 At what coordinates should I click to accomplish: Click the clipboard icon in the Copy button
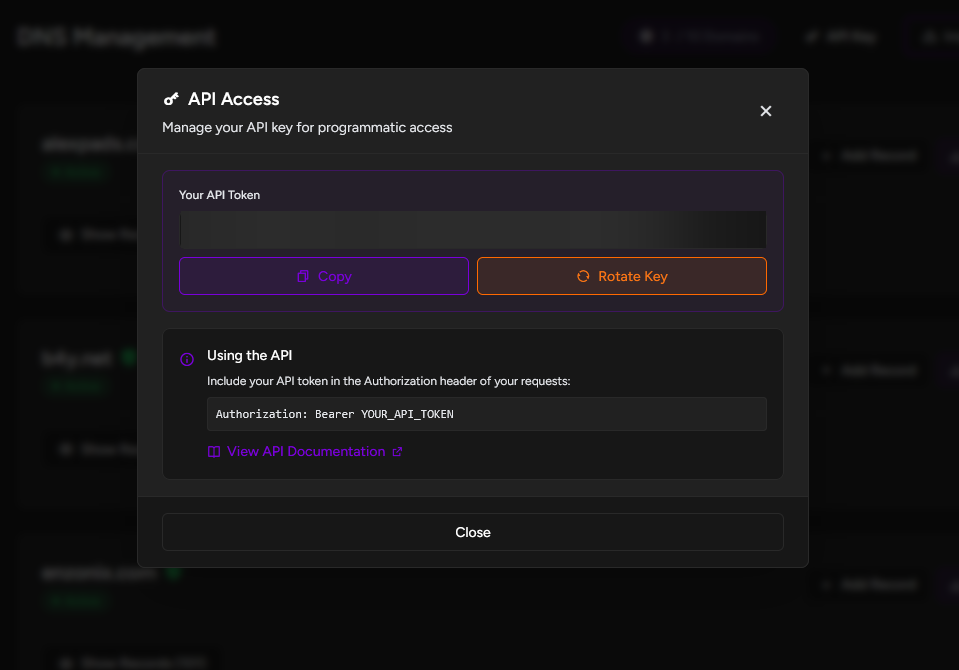pyautogui.click(x=303, y=276)
